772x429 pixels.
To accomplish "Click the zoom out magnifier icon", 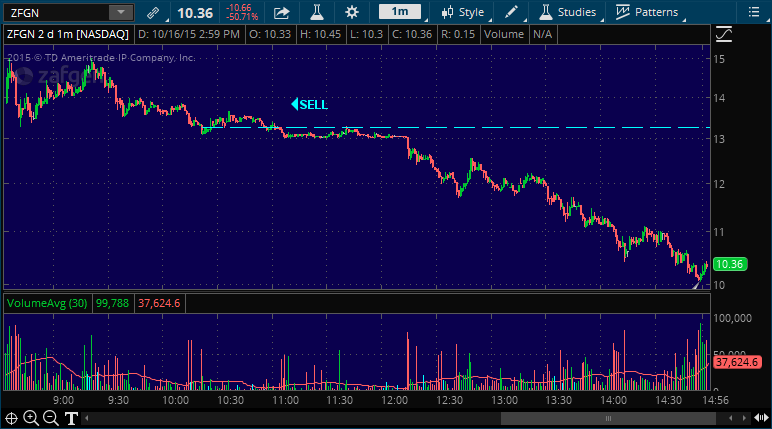I will pyautogui.click(x=50, y=418).
